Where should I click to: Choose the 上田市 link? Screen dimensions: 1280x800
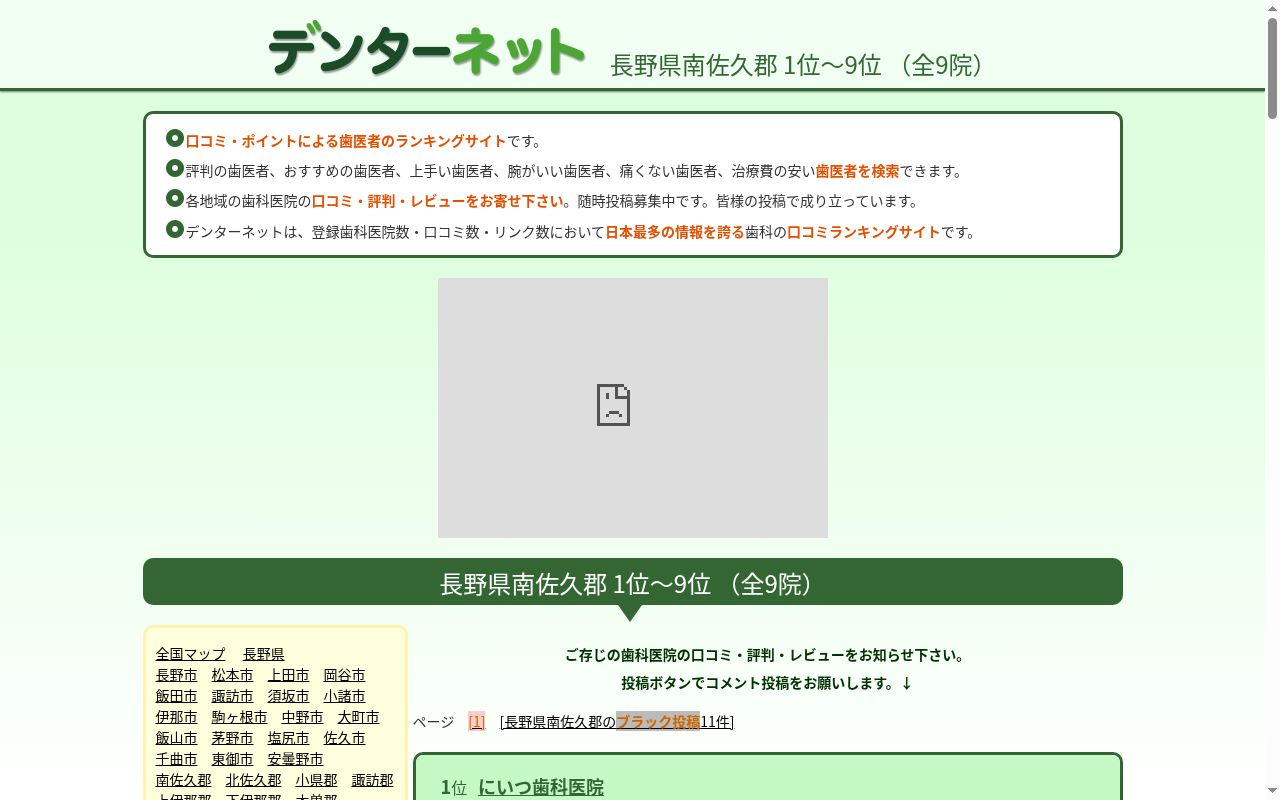(289, 675)
